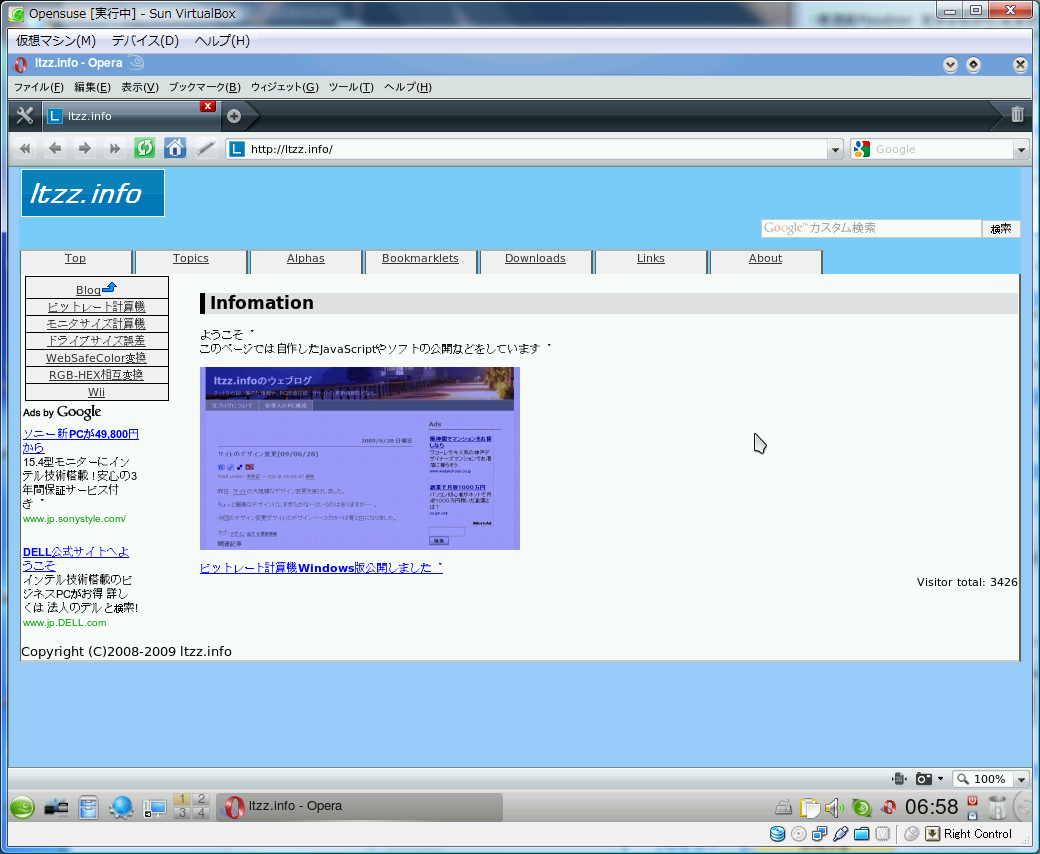Click VirtualBox network status icon
The image size is (1040, 854).
[820, 834]
